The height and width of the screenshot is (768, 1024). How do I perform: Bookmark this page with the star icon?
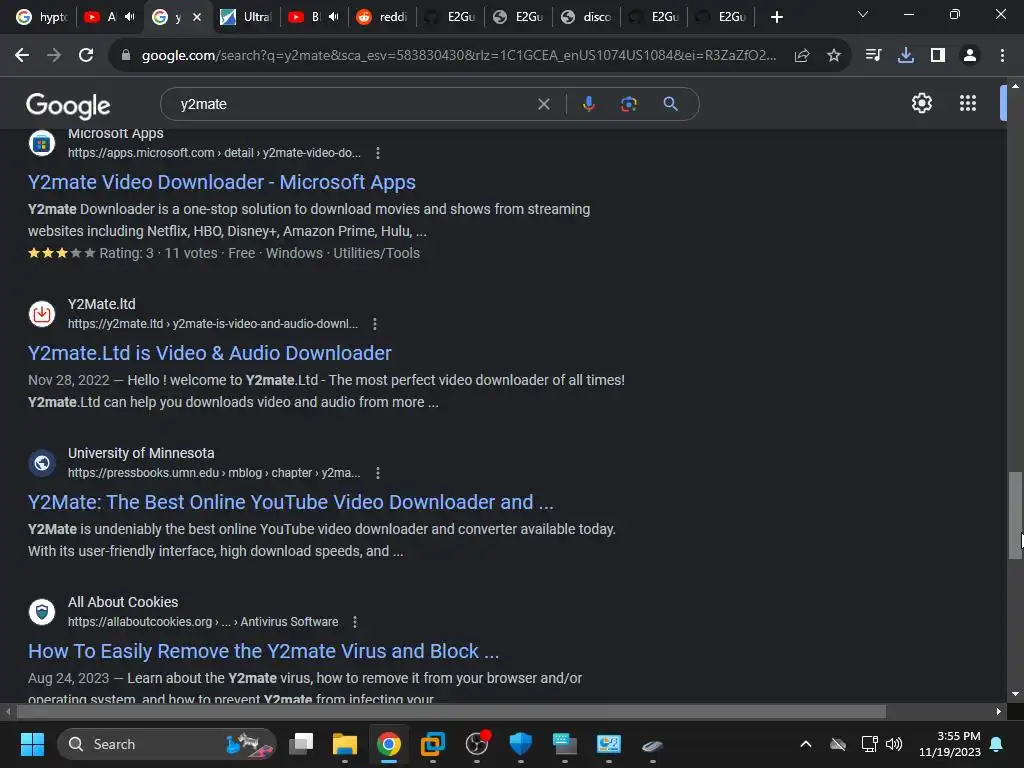[x=834, y=56]
